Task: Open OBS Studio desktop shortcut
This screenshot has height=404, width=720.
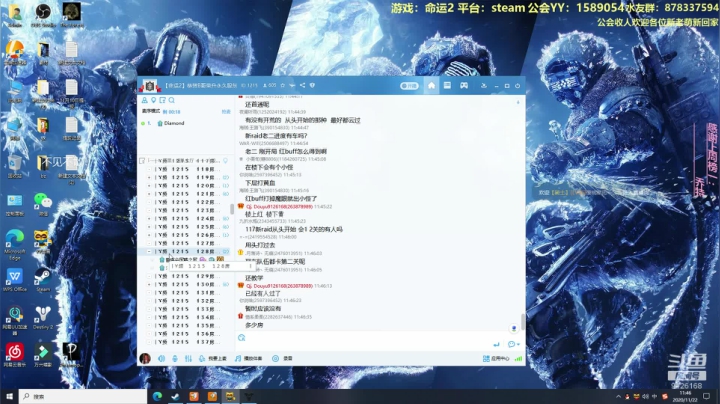Action: [x=43, y=14]
